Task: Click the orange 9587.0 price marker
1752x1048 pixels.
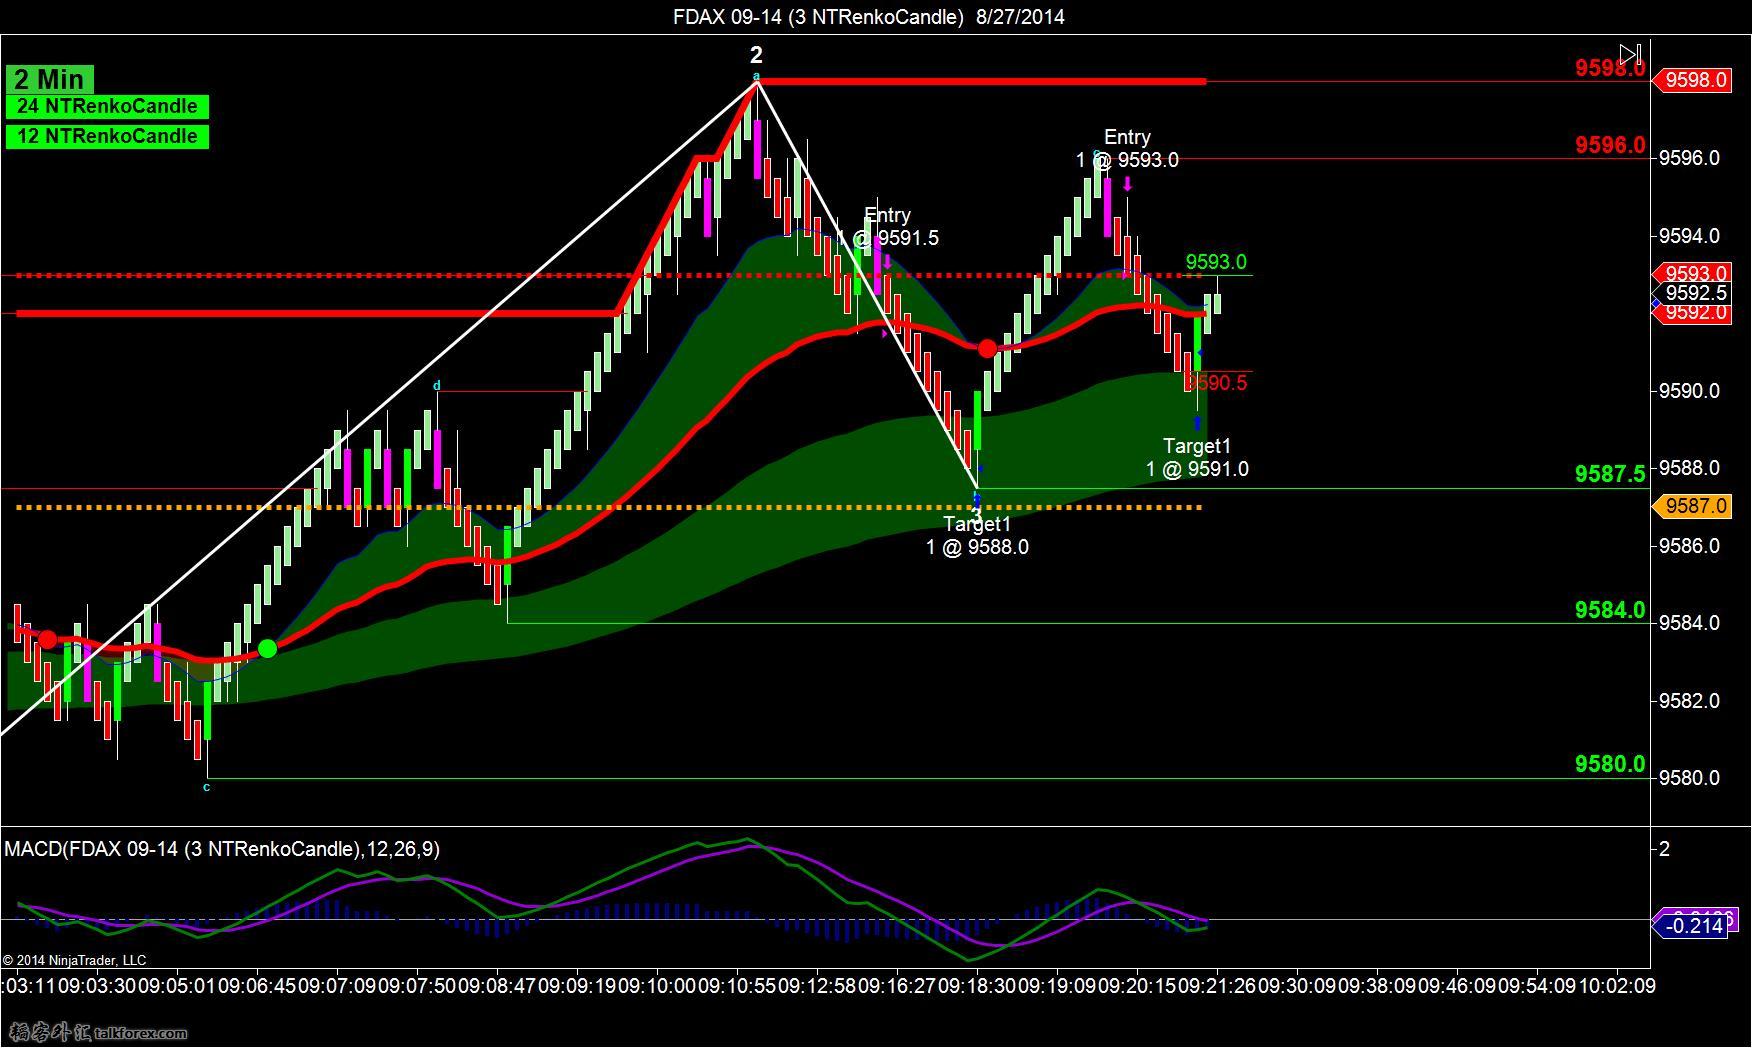Action: [x=1692, y=506]
